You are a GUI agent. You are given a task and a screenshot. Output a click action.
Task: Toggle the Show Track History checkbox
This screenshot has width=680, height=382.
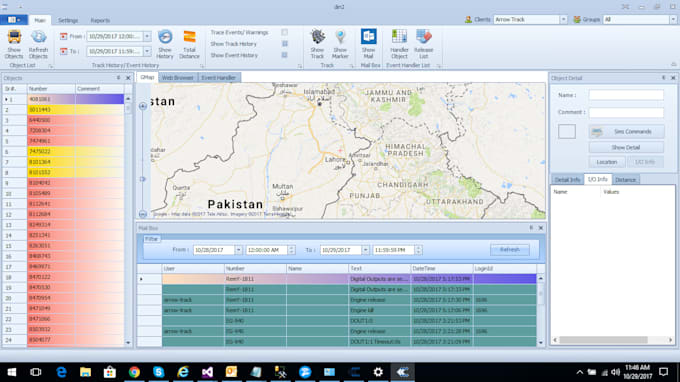pos(284,44)
